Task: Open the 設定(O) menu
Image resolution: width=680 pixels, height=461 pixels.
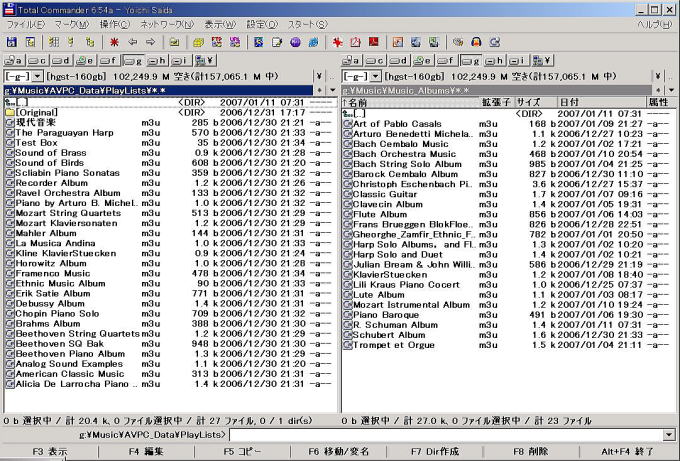Action: pyautogui.click(x=262, y=24)
